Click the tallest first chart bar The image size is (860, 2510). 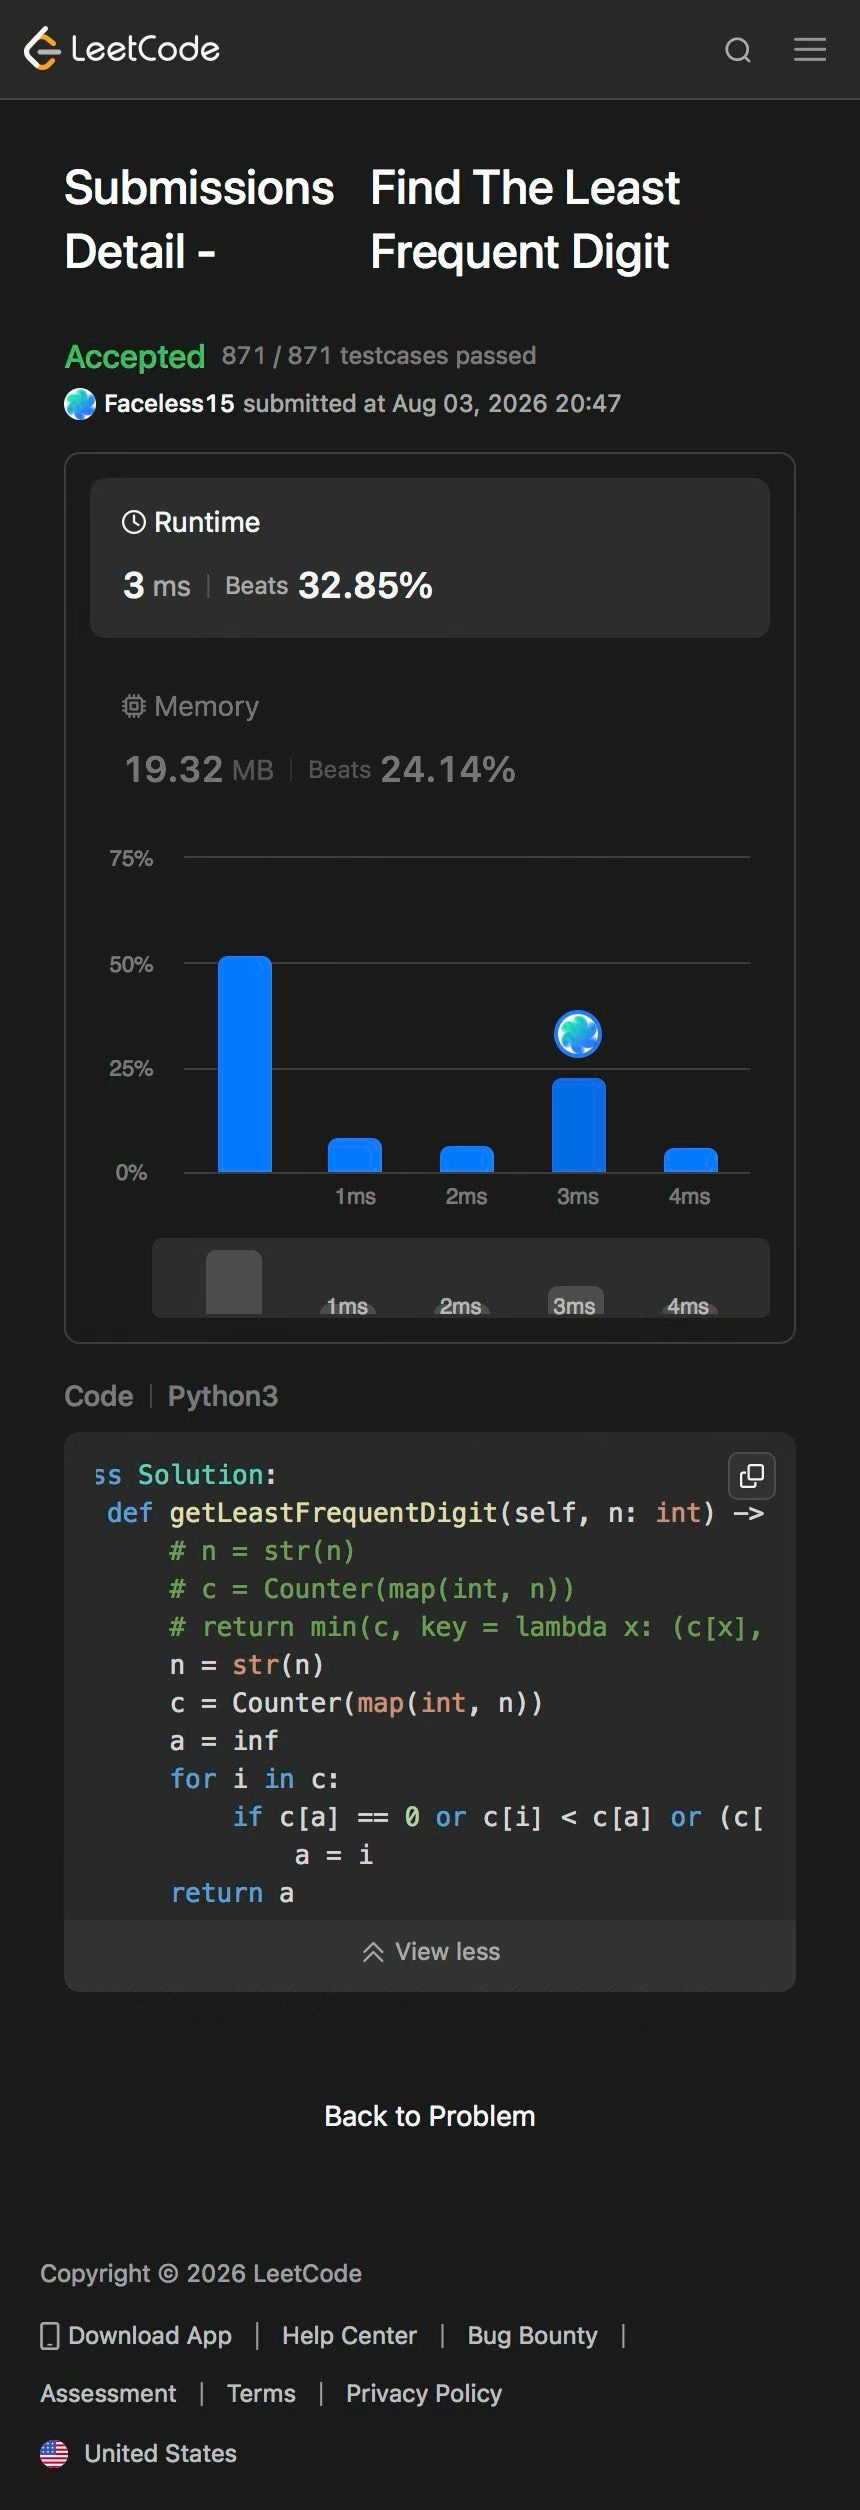245,1064
